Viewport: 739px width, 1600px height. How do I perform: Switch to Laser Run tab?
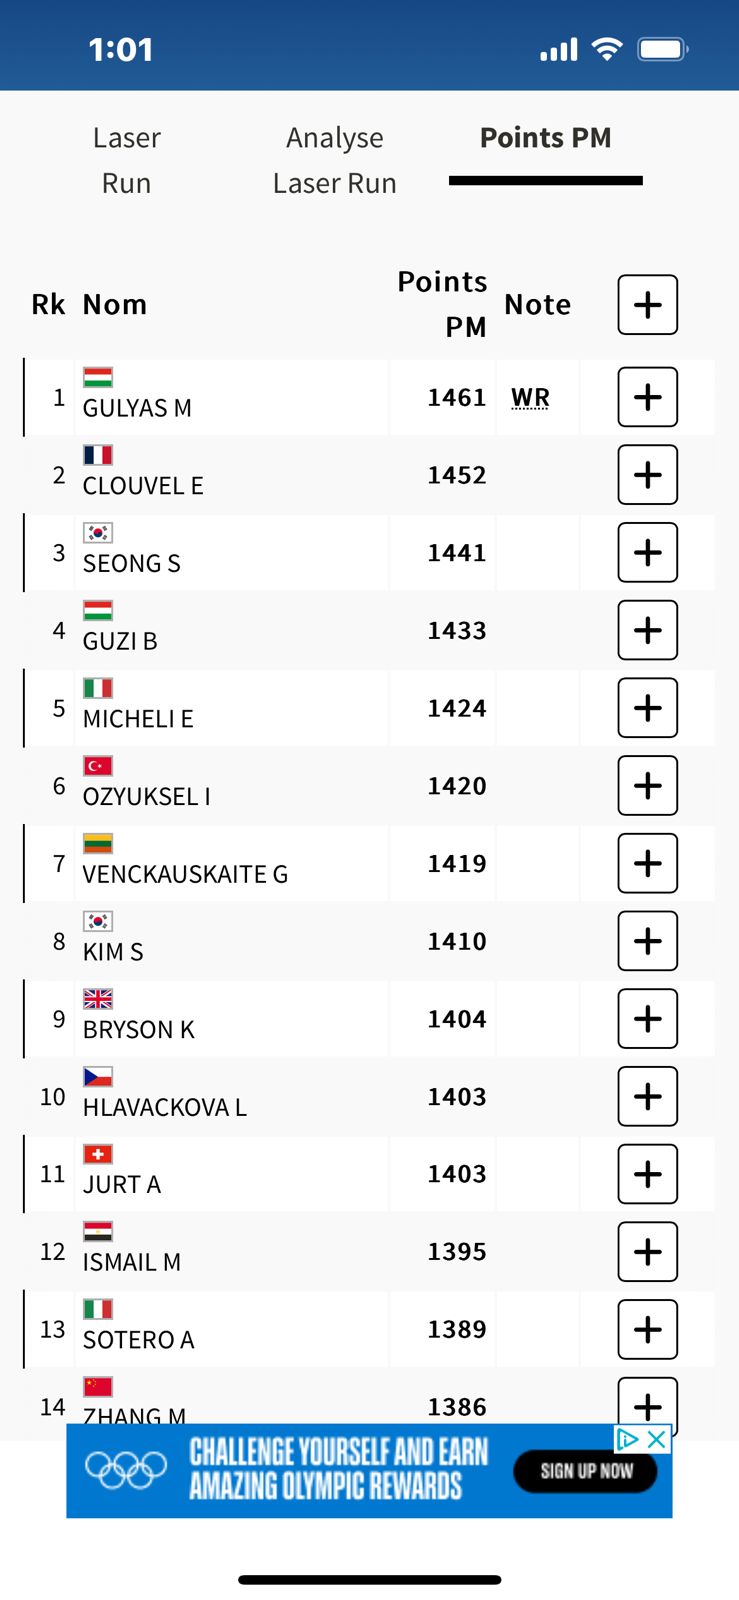click(x=126, y=160)
